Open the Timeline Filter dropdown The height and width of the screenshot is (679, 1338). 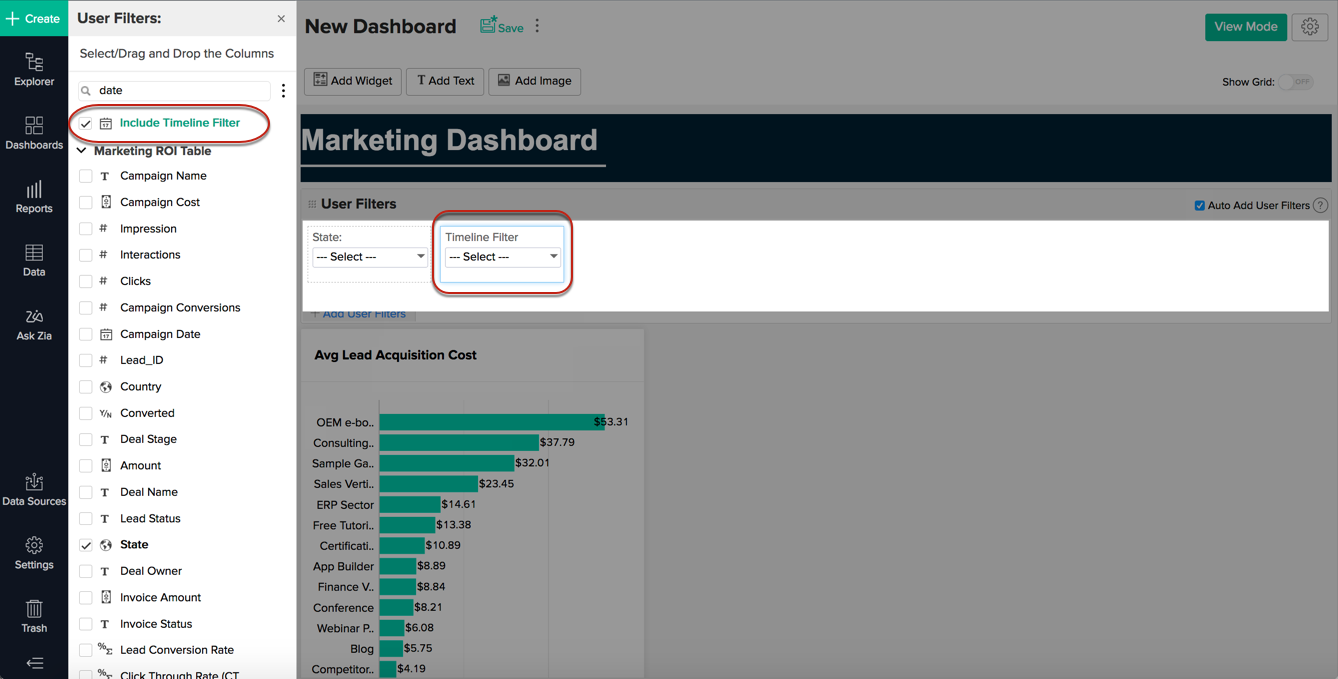click(502, 257)
